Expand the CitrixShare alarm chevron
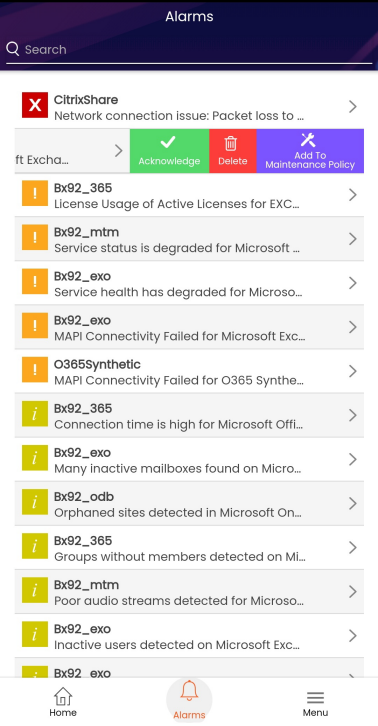 353,107
